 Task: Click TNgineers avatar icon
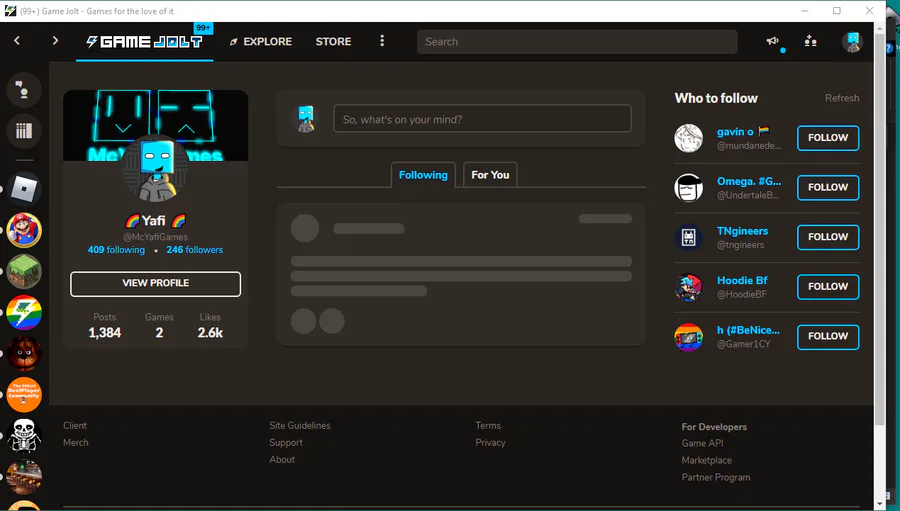[688, 237]
